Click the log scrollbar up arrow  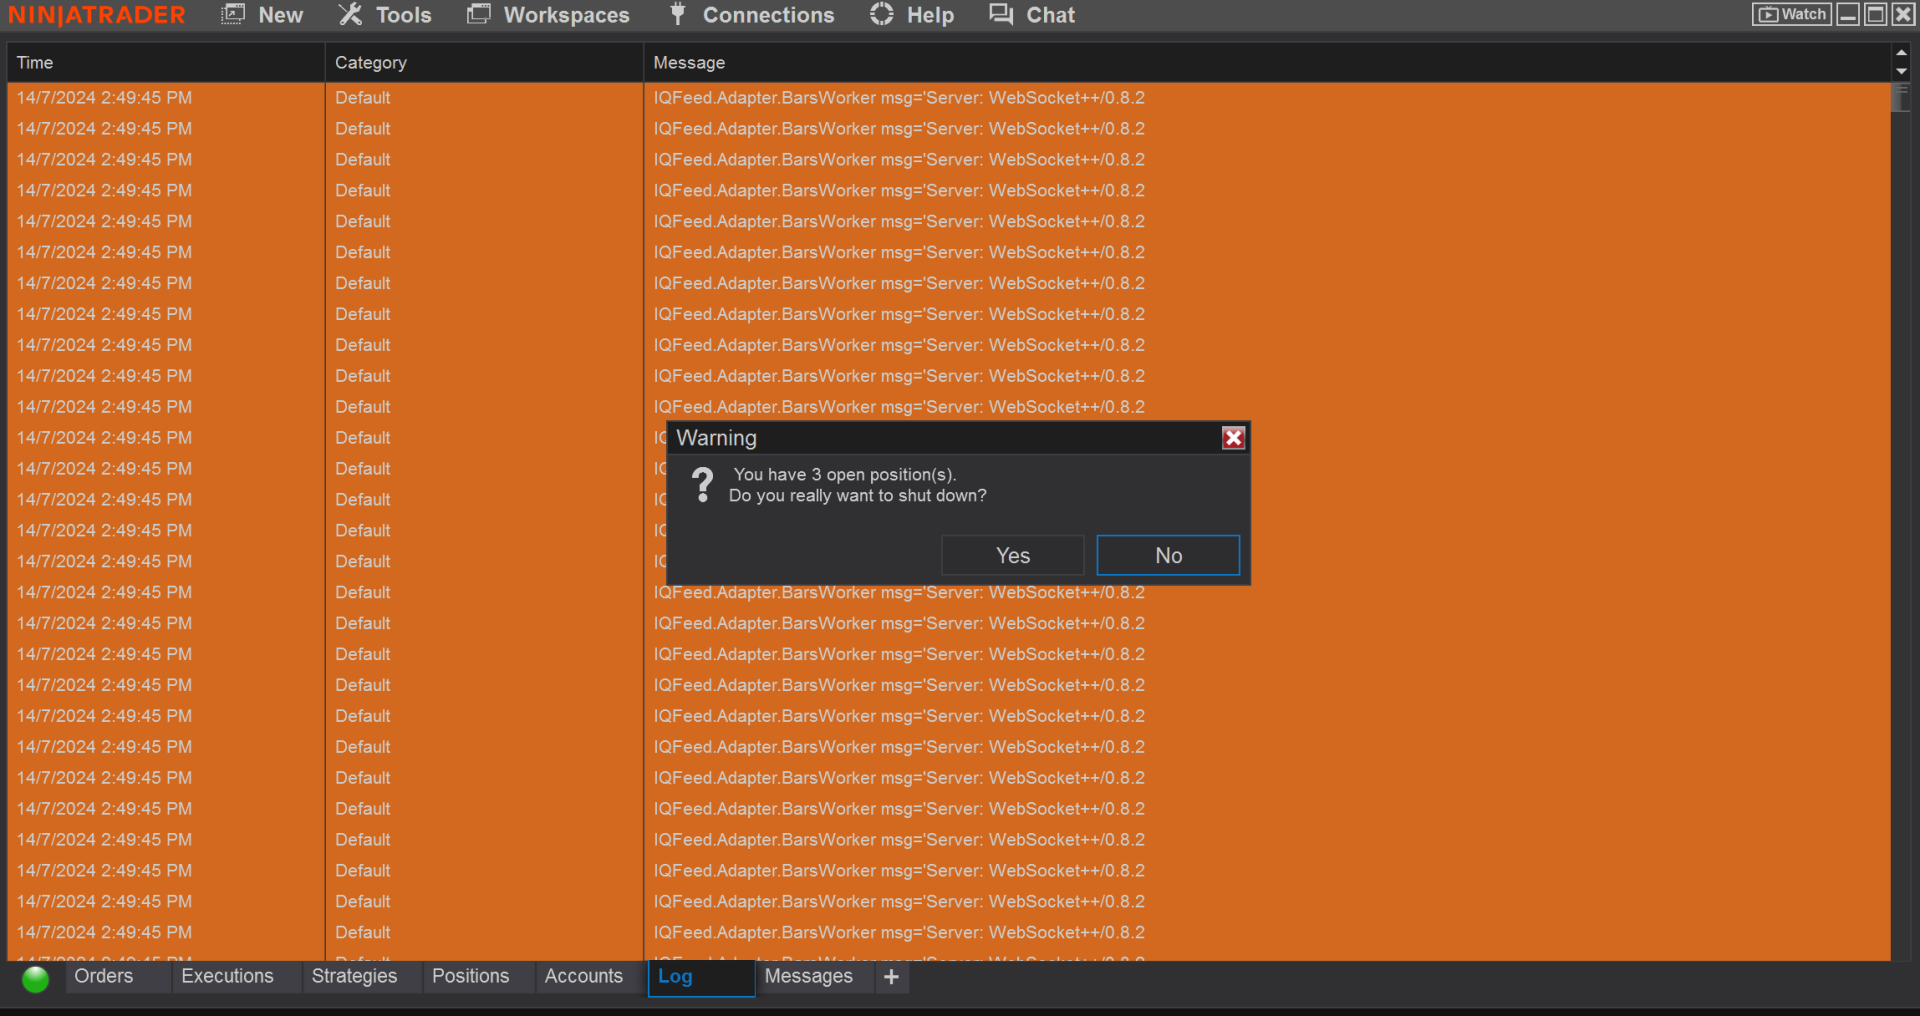pyautogui.click(x=1901, y=53)
